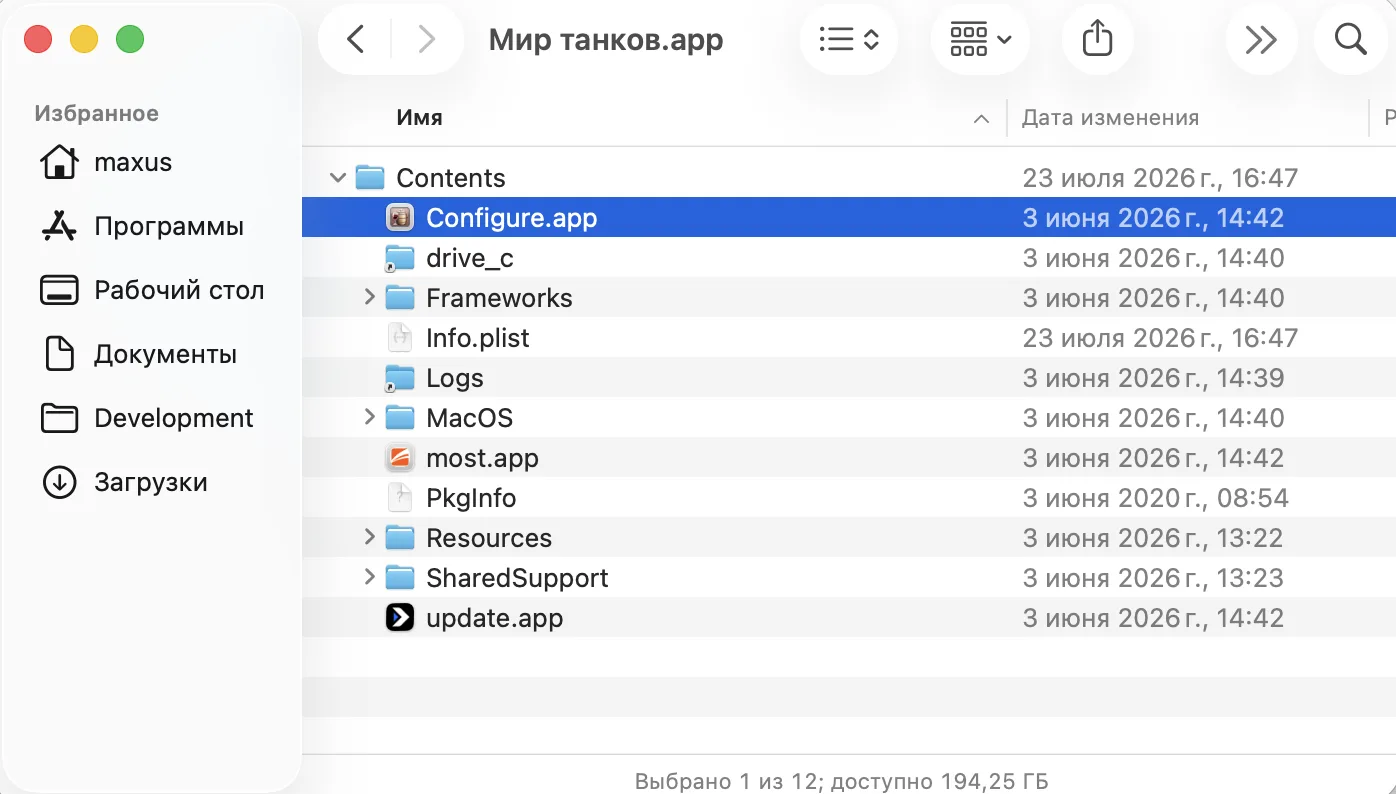1396x794 pixels.
Task: Click the most.app file name
Action: click(482, 458)
